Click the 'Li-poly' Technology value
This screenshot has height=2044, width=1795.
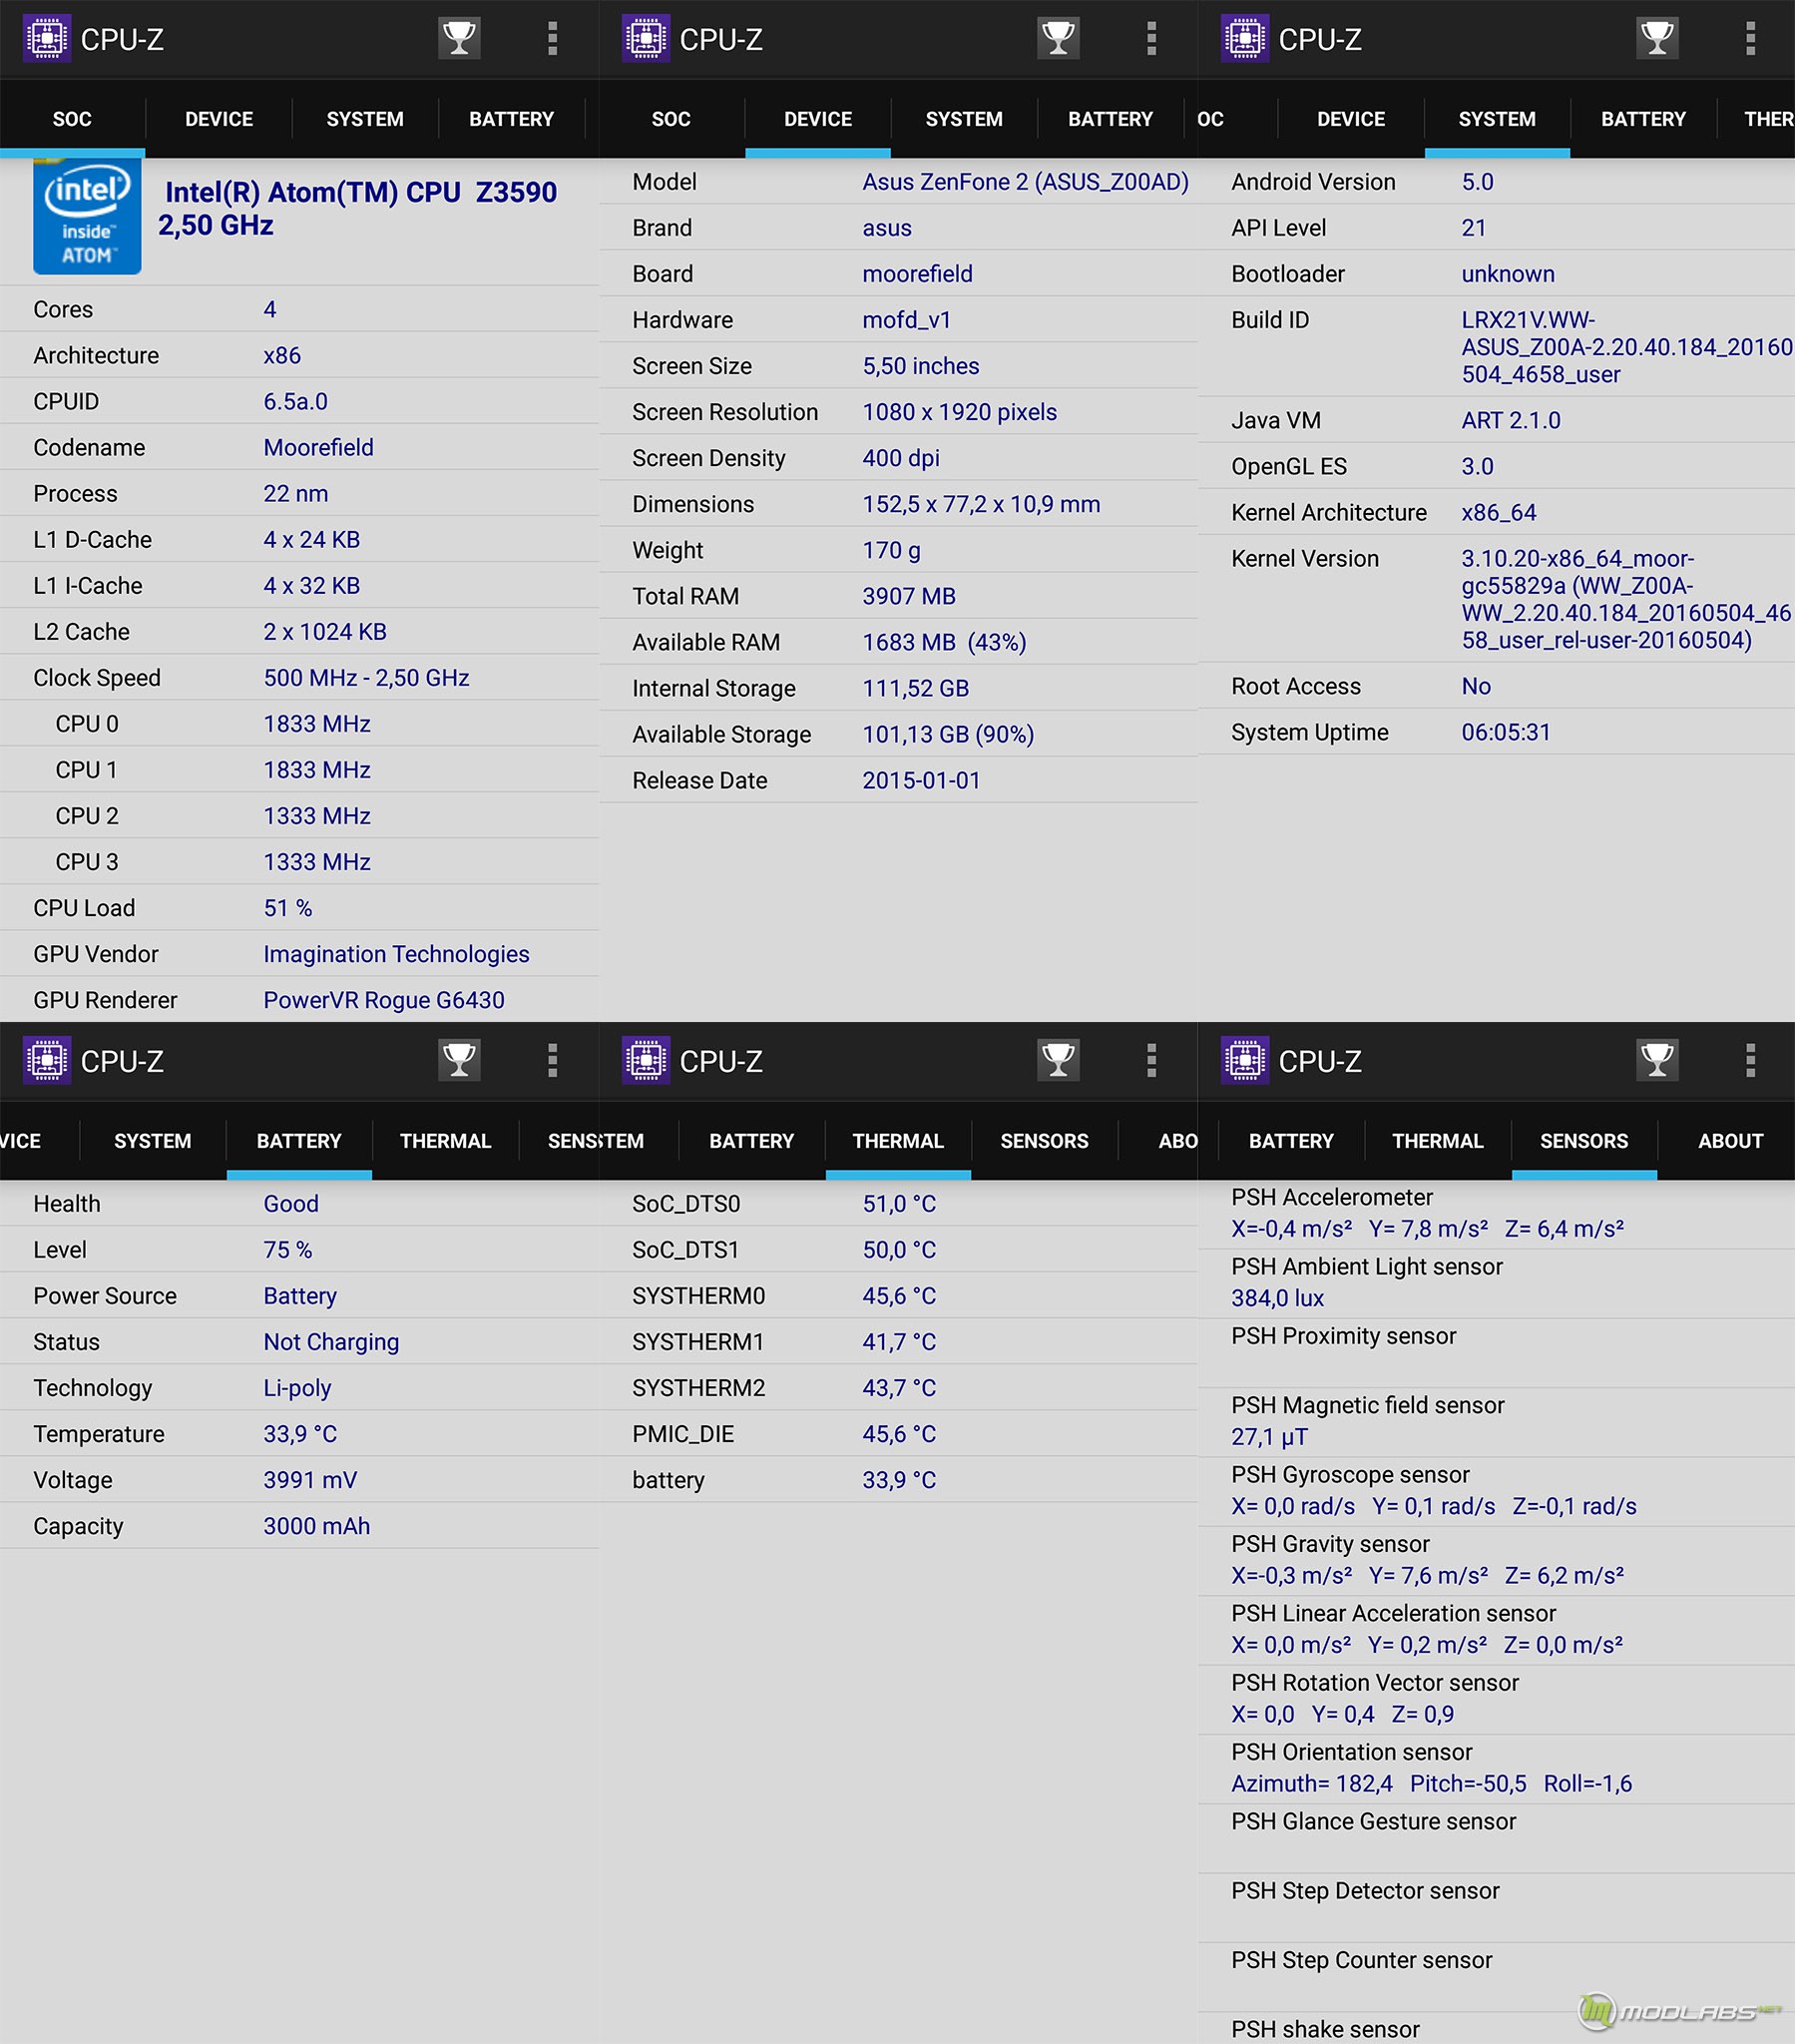pyautogui.click(x=297, y=1388)
